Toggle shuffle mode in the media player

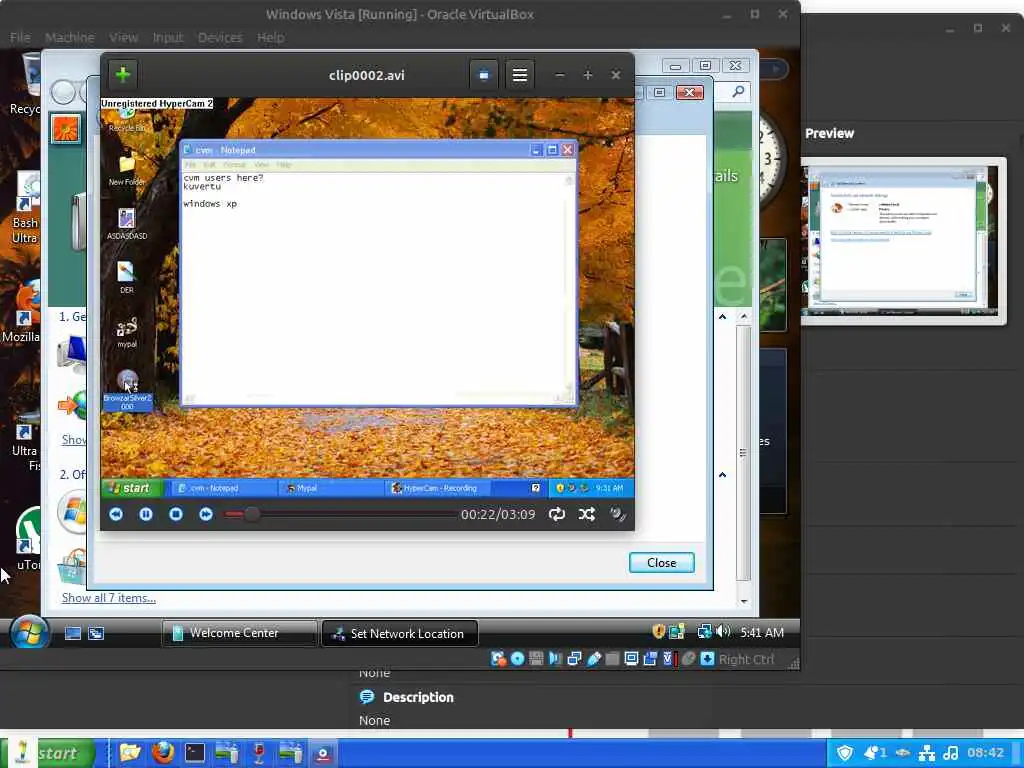[x=586, y=515]
